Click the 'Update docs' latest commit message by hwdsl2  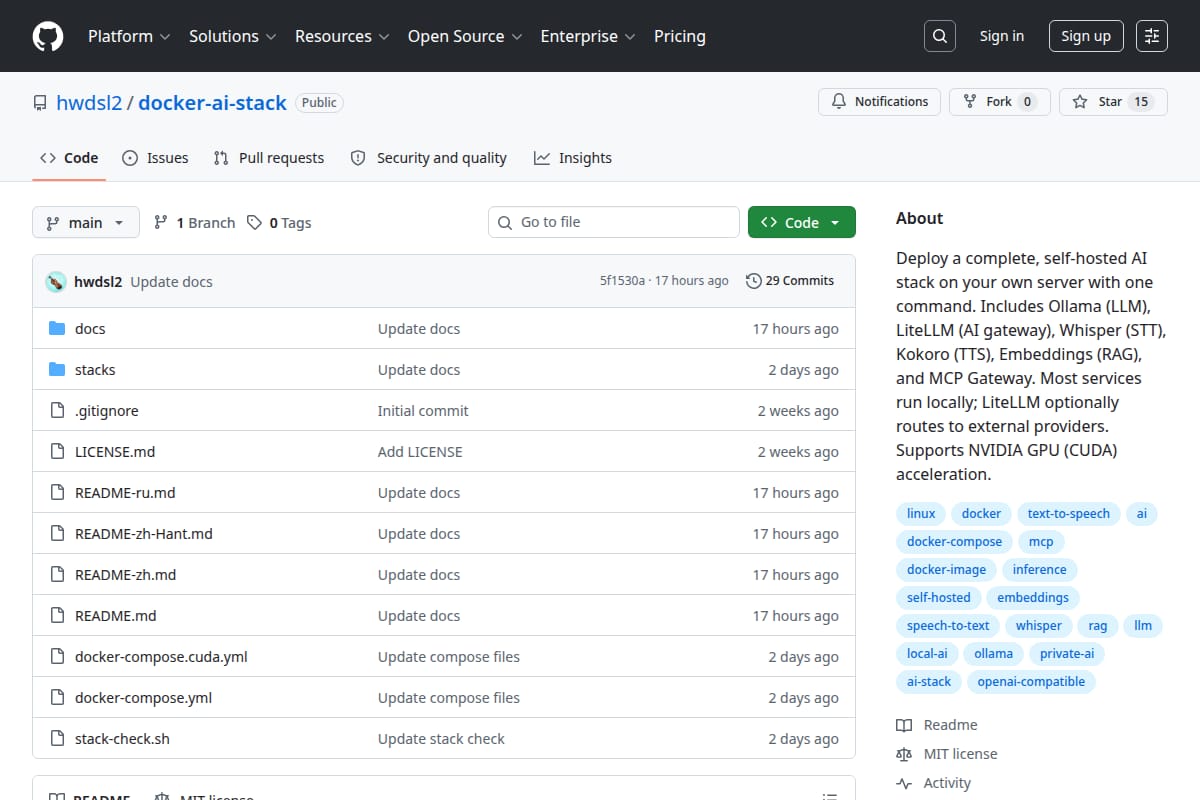click(171, 282)
